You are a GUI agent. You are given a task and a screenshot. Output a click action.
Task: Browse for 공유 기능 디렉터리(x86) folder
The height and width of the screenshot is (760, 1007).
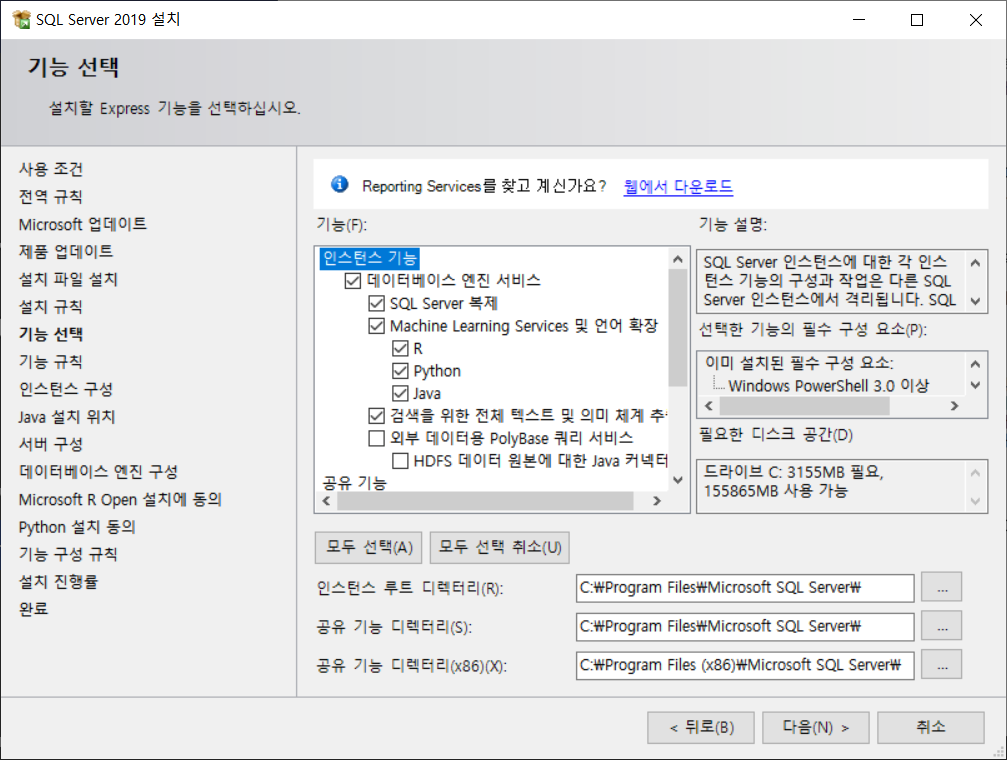pos(941,664)
